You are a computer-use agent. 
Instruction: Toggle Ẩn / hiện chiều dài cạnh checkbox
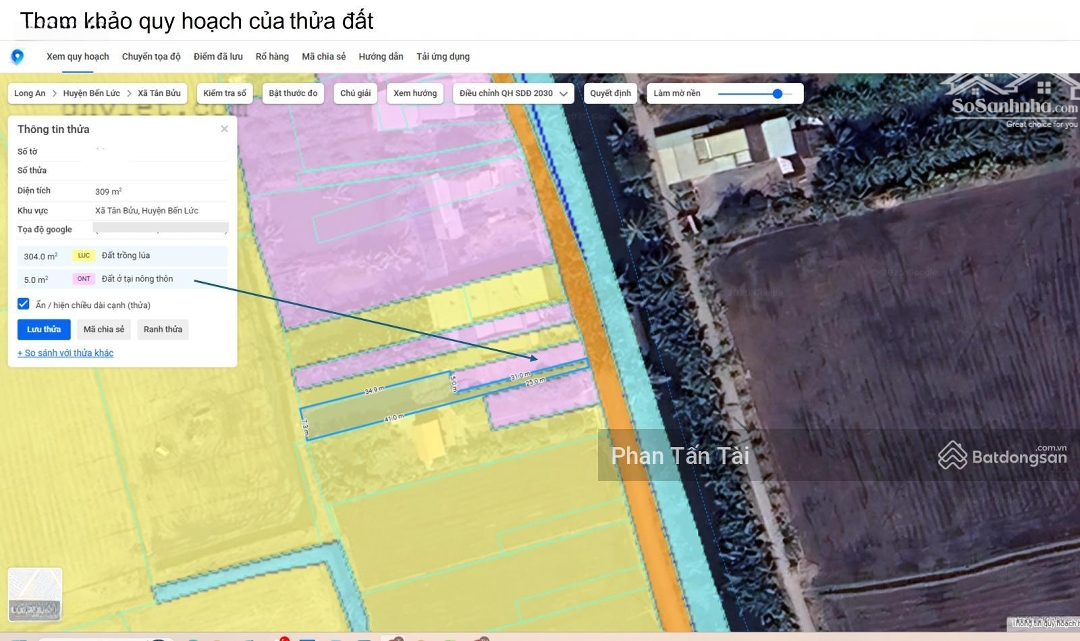tap(24, 304)
